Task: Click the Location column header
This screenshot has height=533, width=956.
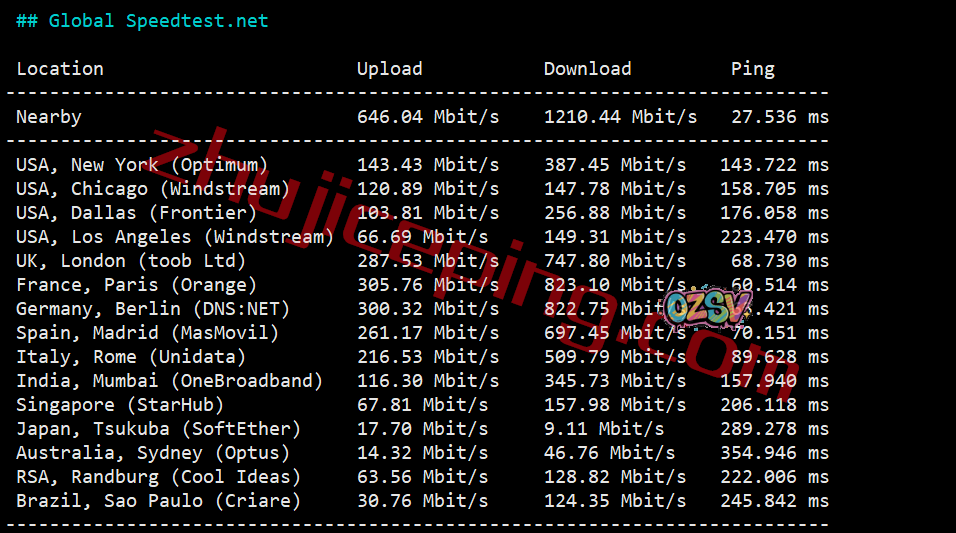Action: click(60, 68)
